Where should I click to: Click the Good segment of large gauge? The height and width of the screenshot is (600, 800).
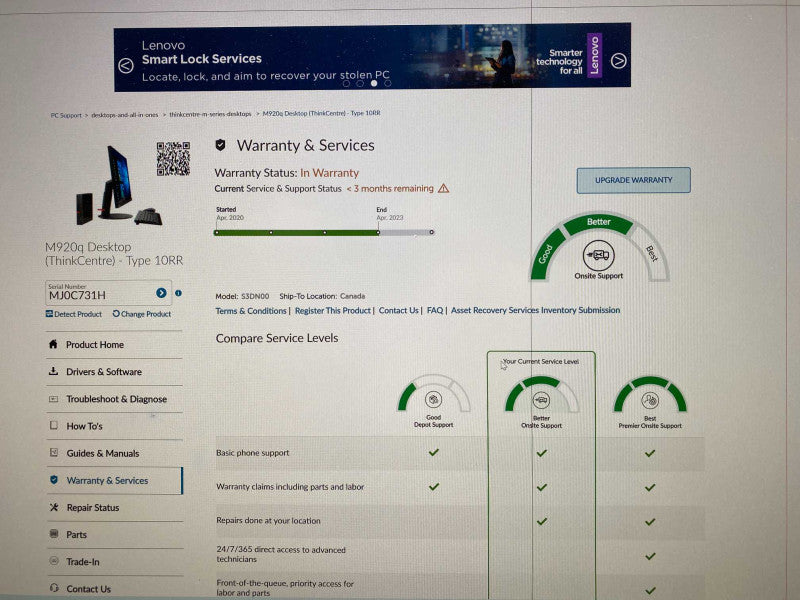coord(546,253)
